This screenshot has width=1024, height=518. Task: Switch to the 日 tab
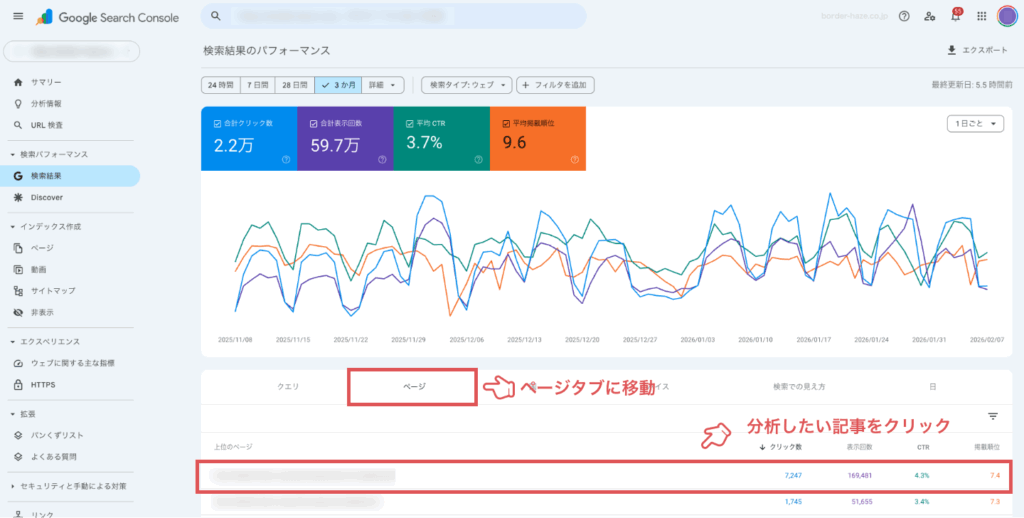tap(933, 387)
